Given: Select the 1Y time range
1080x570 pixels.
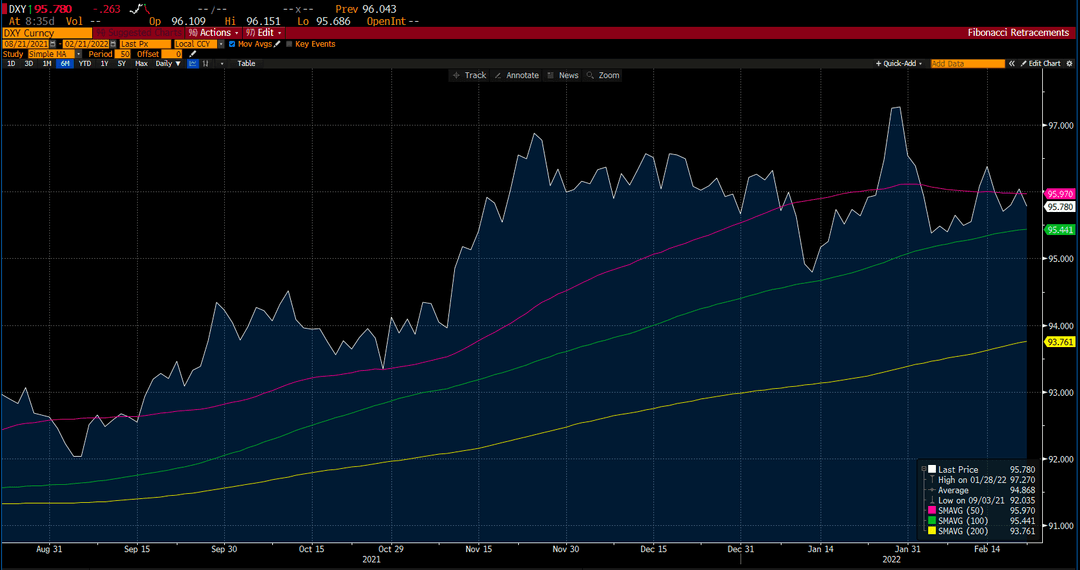Looking at the screenshot, I should point(104,63).
